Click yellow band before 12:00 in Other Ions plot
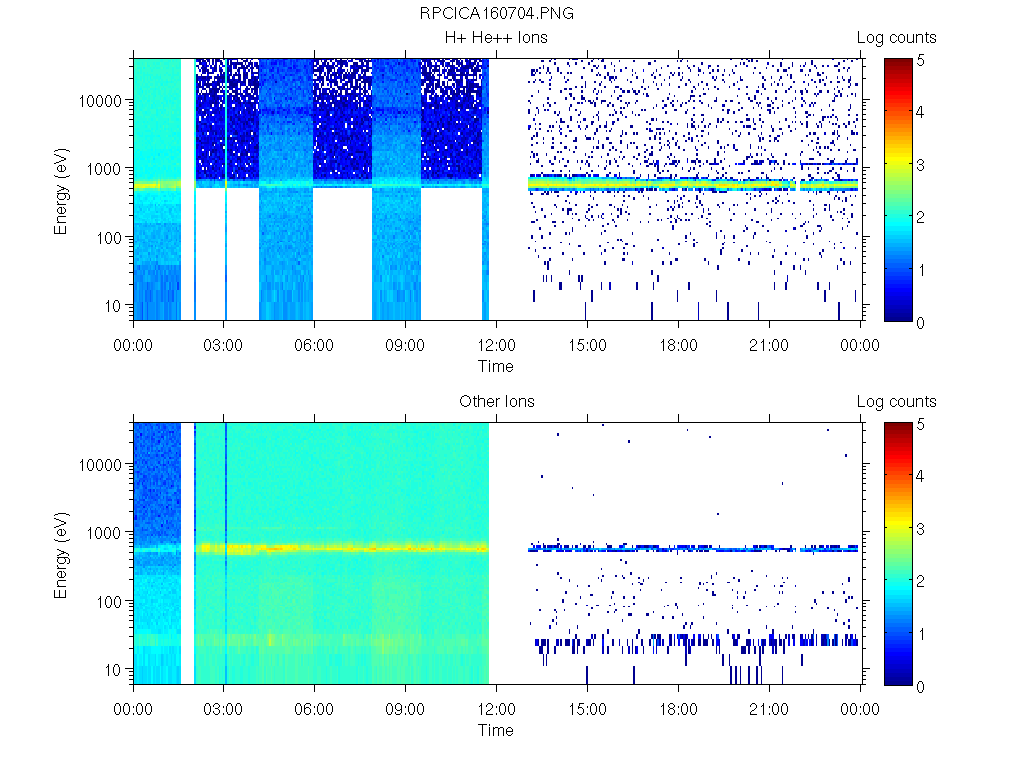 342,548
